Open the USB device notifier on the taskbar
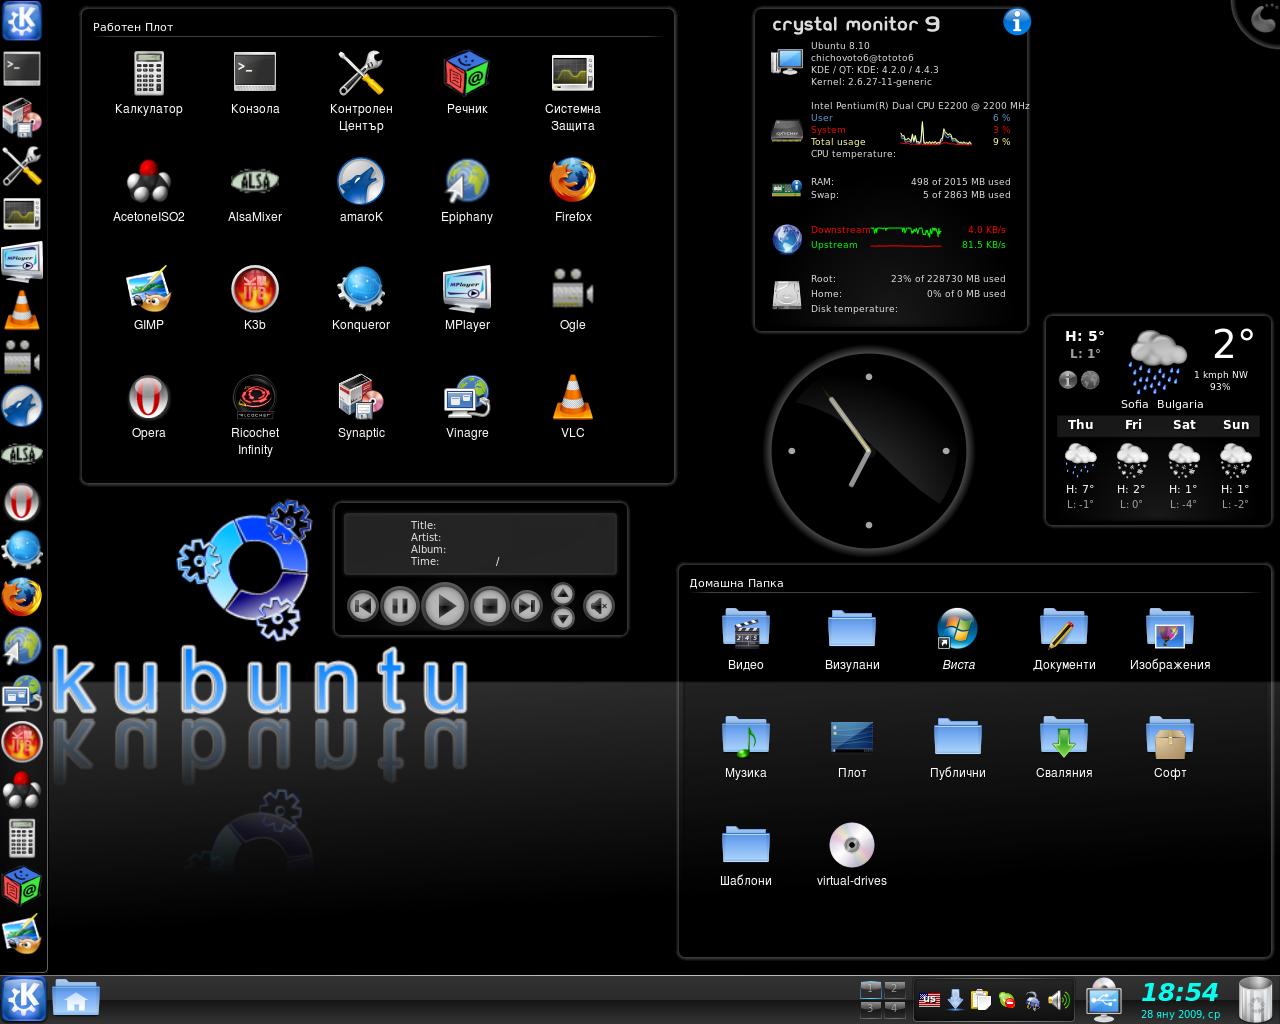Viewport: 1280px width, 1024px height. (x=1103, y=999)
